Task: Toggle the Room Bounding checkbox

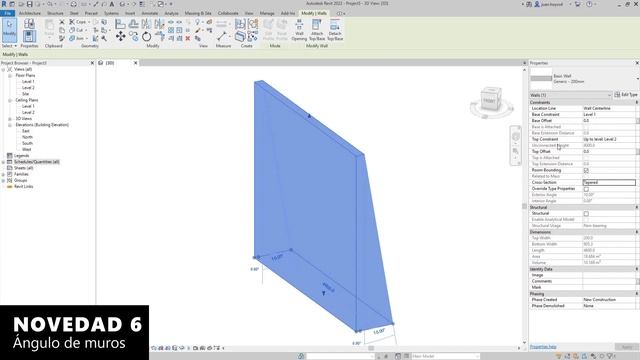Action: click(x=586, y=170)
